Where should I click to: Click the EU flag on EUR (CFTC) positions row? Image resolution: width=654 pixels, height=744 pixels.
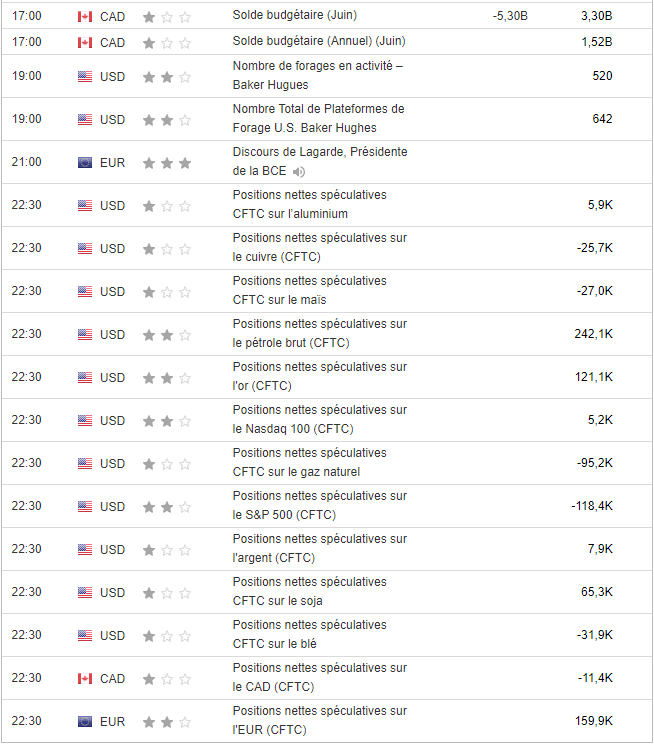click(x=85, y=722)
